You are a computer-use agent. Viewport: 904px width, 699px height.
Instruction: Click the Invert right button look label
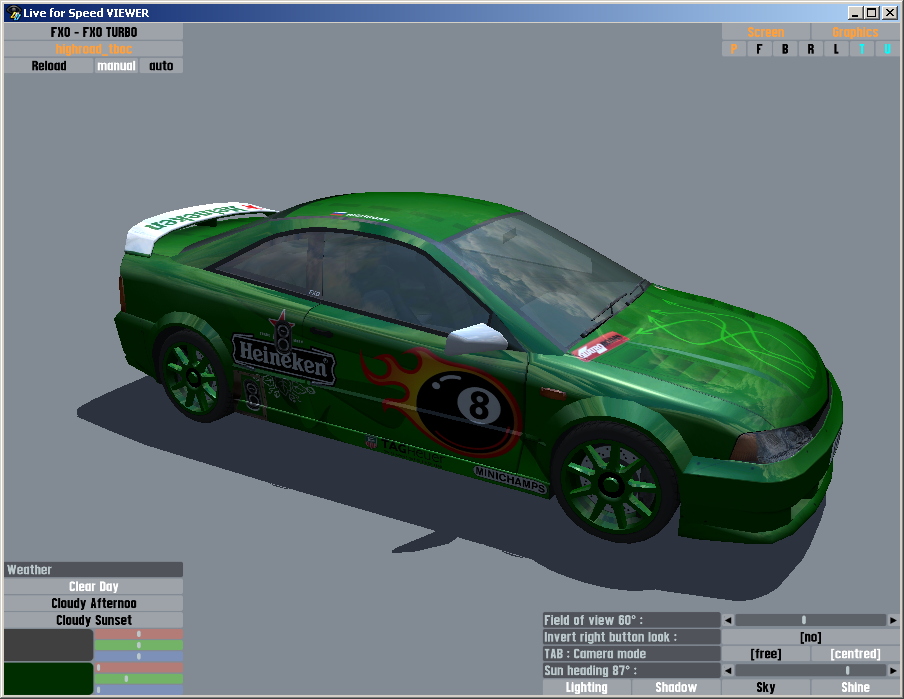click(631, 637)
